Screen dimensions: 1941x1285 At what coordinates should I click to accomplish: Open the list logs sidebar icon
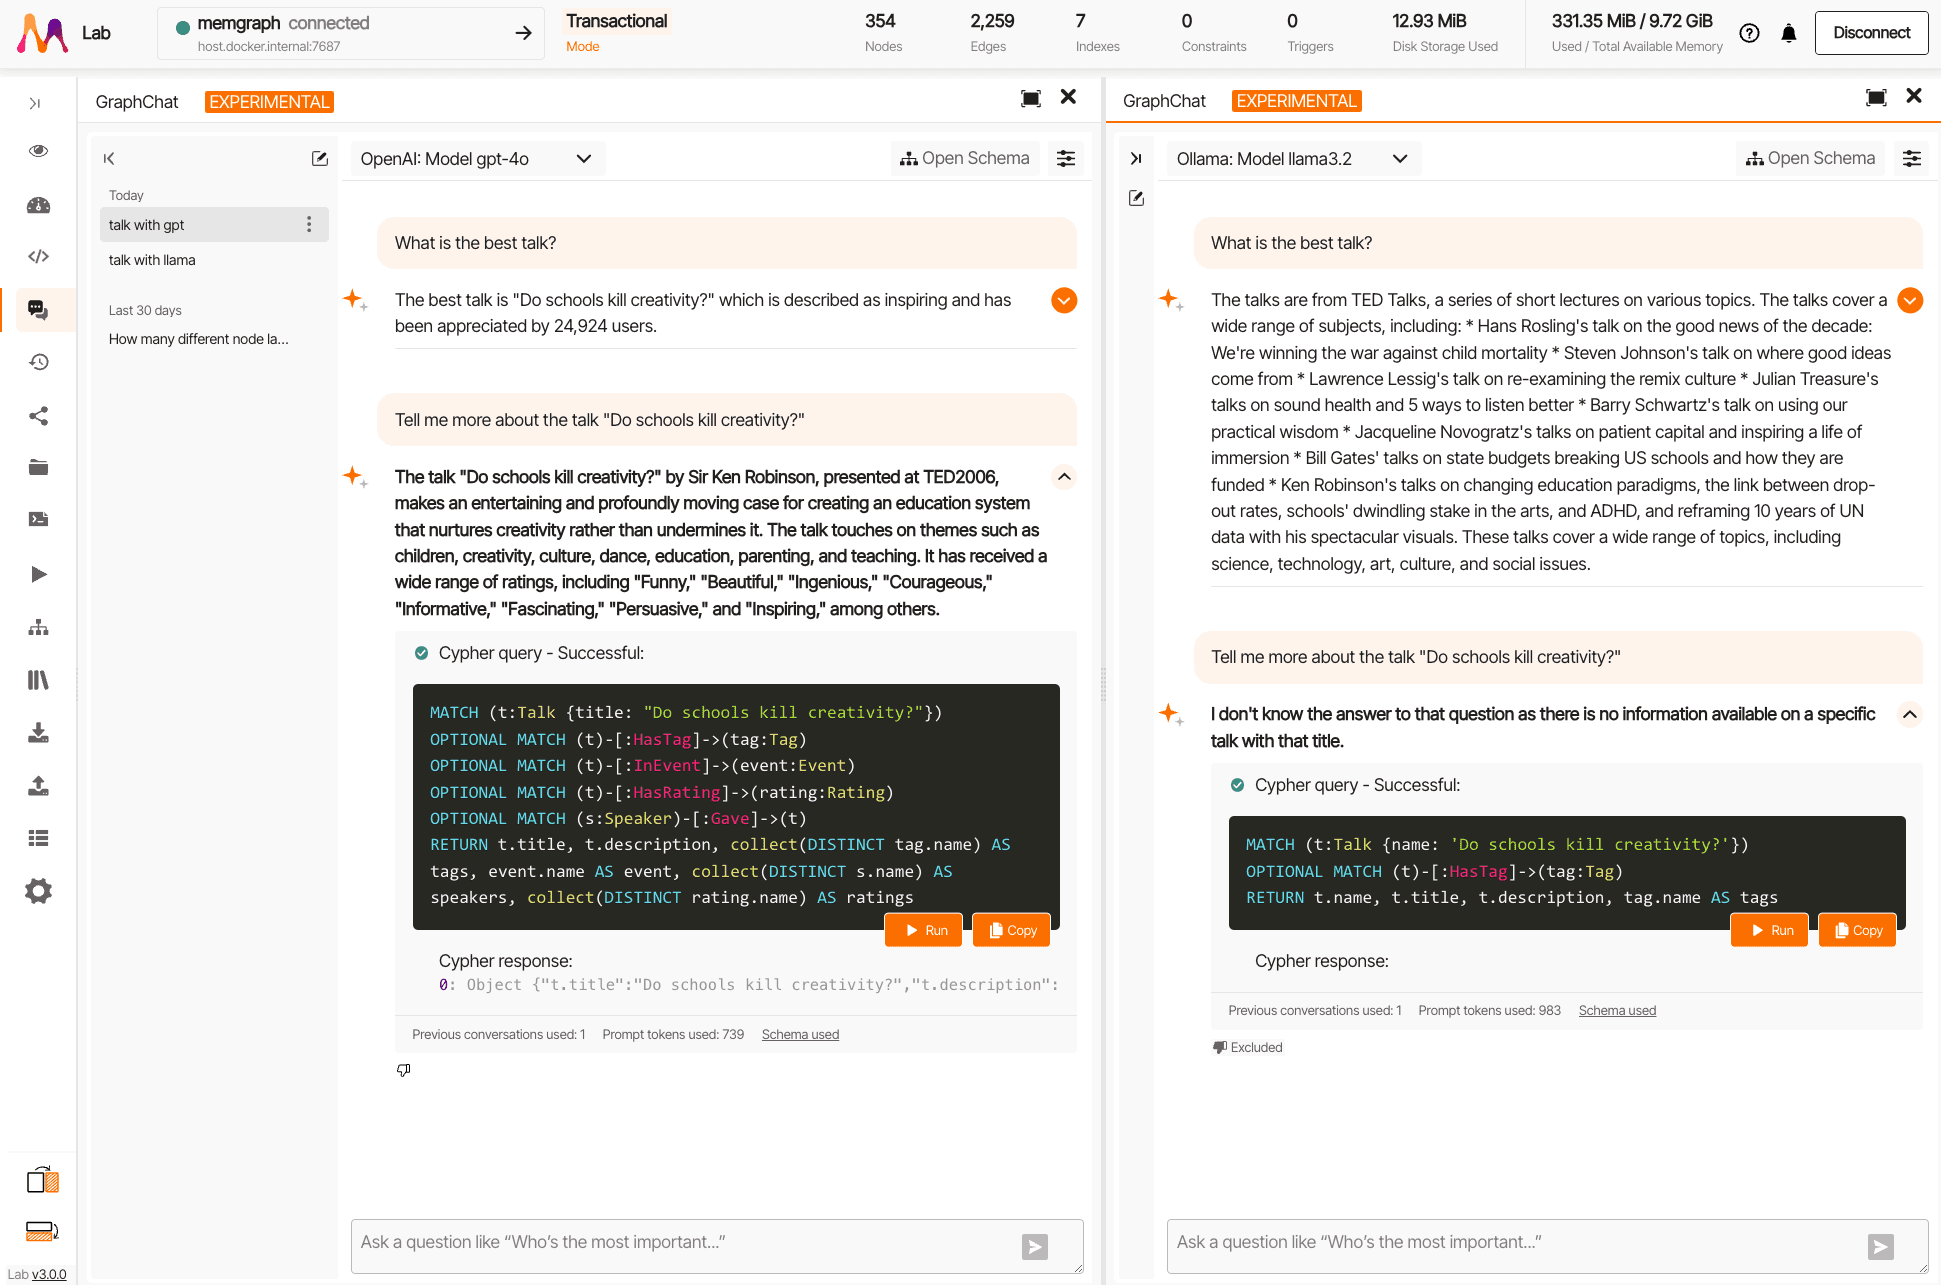click(x=38, y=838)
